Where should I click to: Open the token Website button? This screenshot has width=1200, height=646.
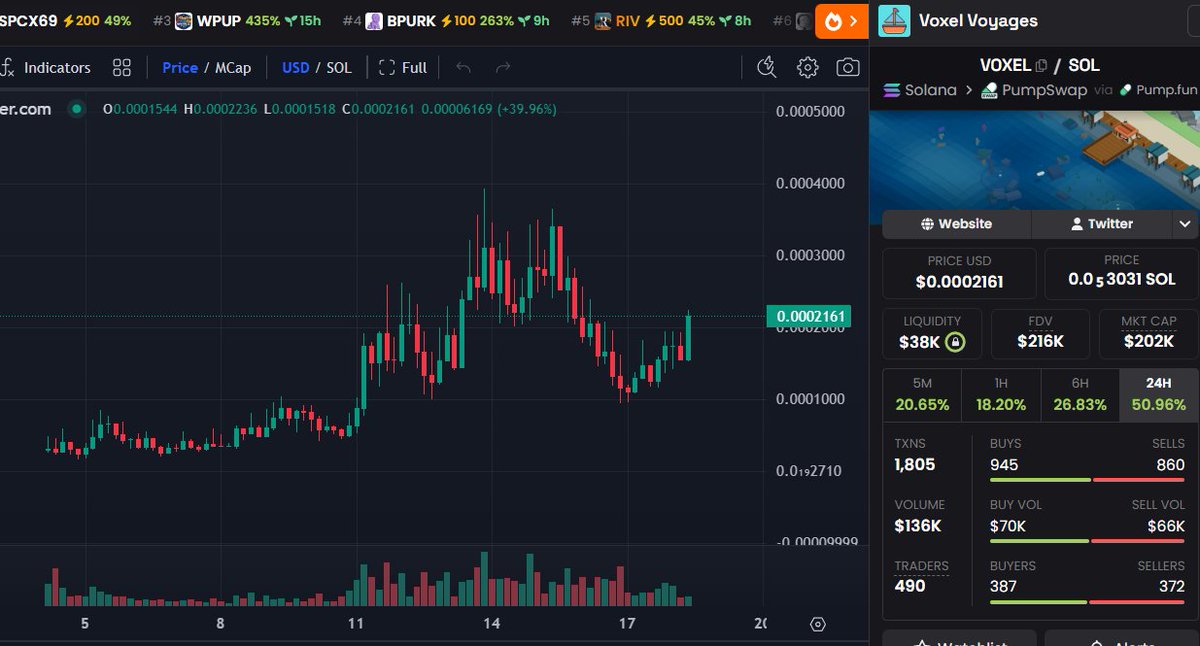point(956,224)
